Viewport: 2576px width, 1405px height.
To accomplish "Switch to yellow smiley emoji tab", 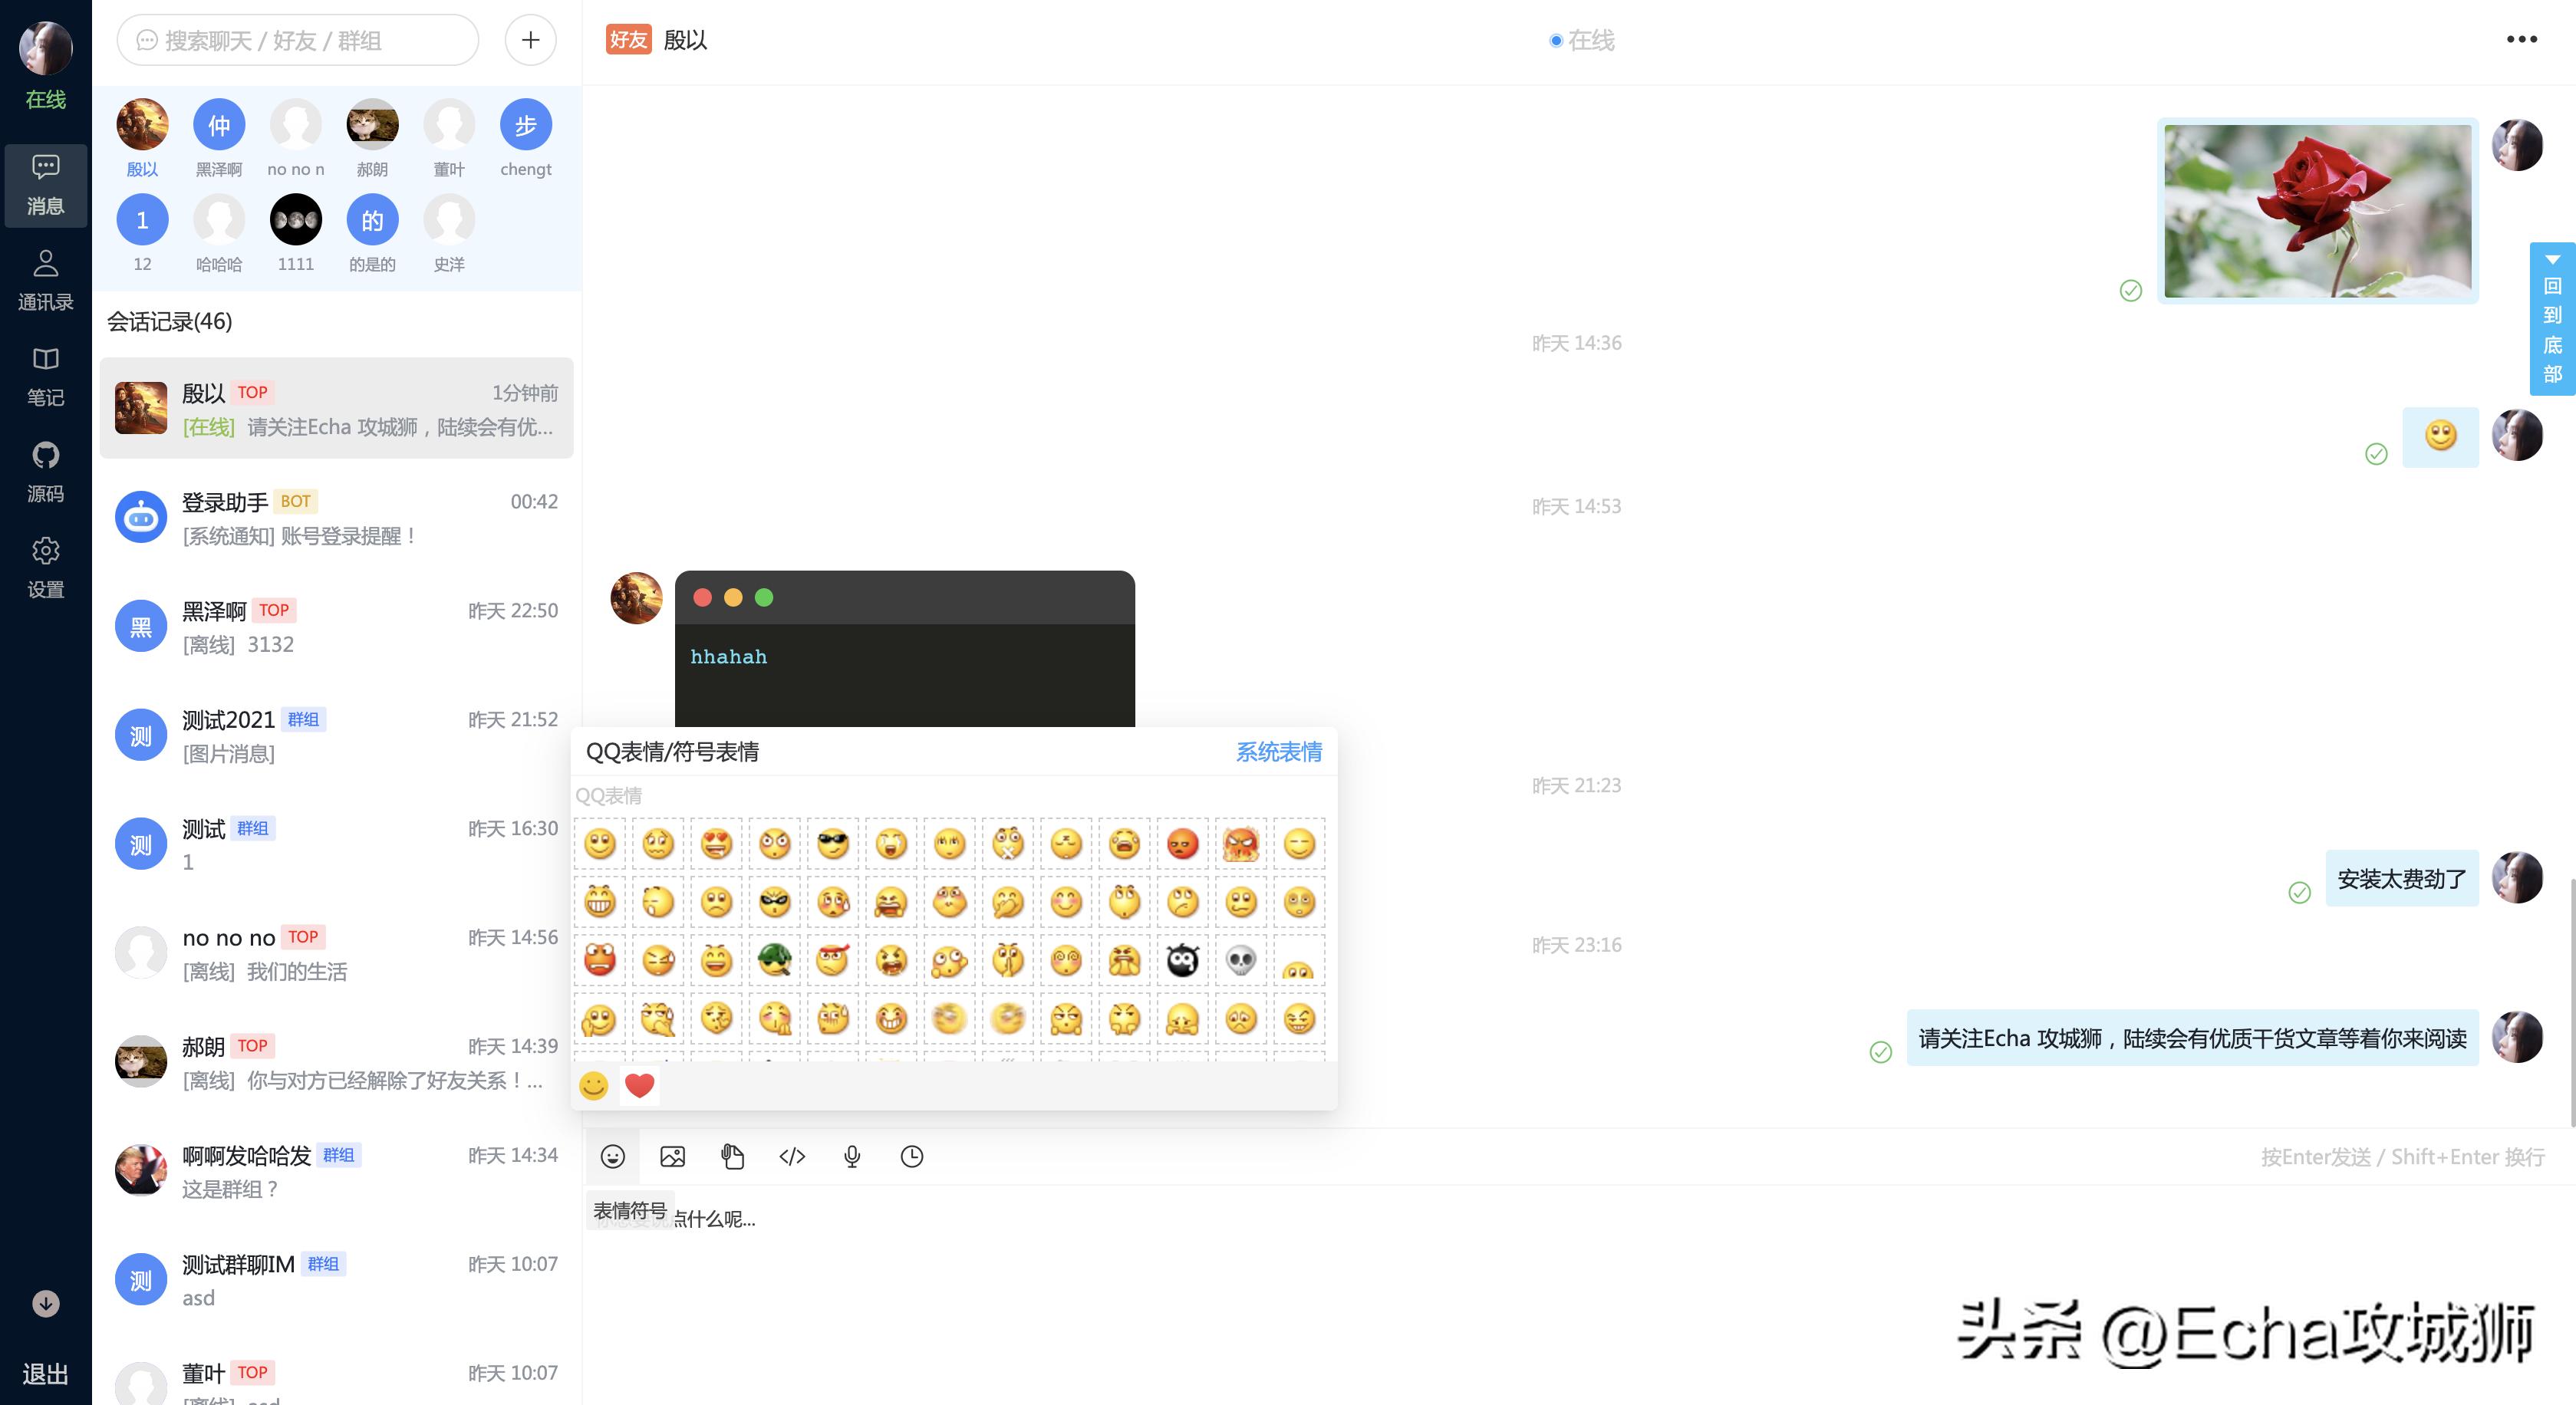I will pos(594,1085).
